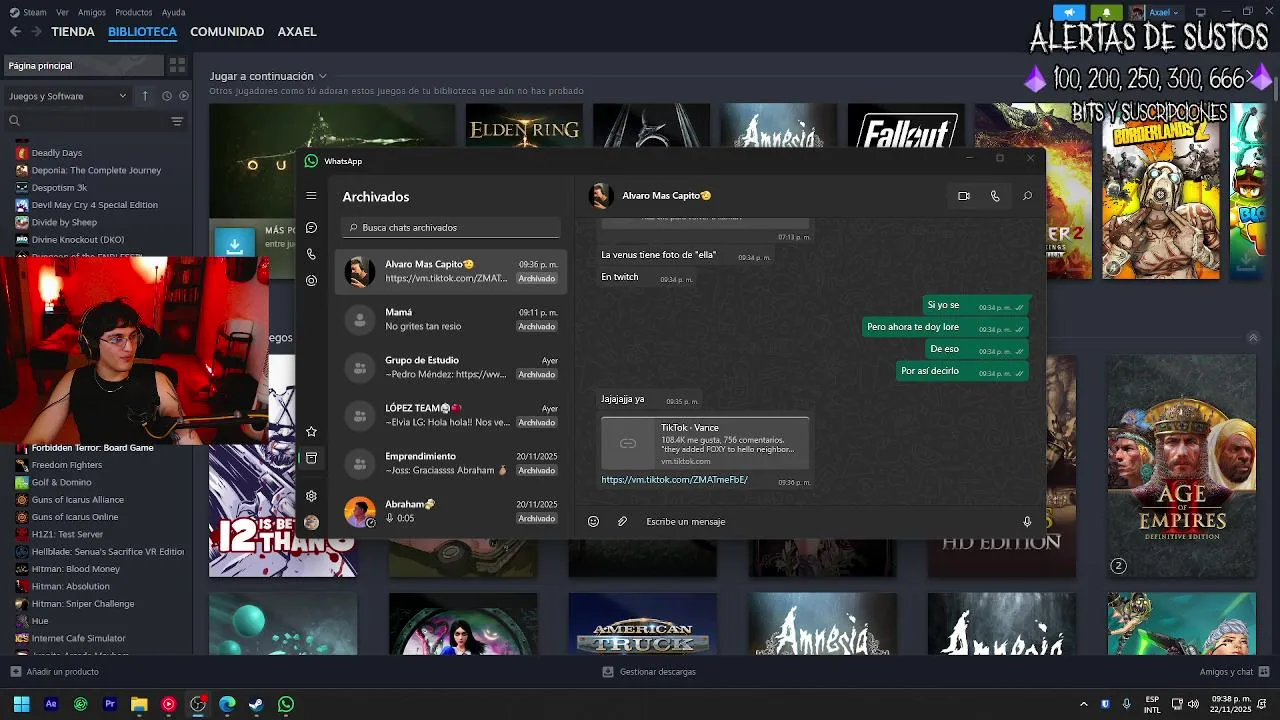Open the Grupo de Estudio archived chat

(451, 367)
